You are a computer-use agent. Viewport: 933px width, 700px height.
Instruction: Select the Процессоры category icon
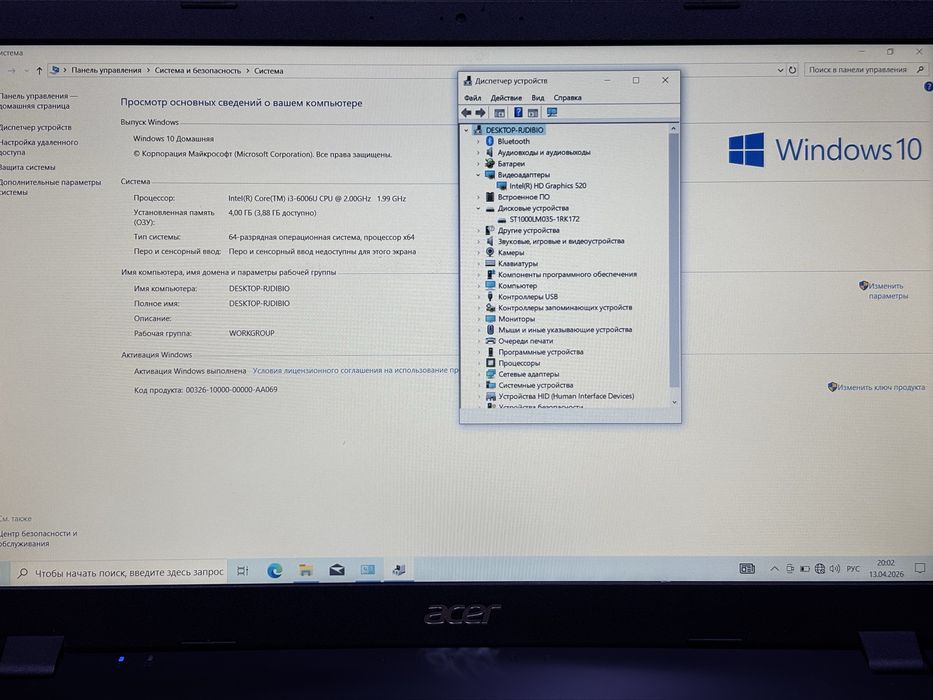[490, 362]
